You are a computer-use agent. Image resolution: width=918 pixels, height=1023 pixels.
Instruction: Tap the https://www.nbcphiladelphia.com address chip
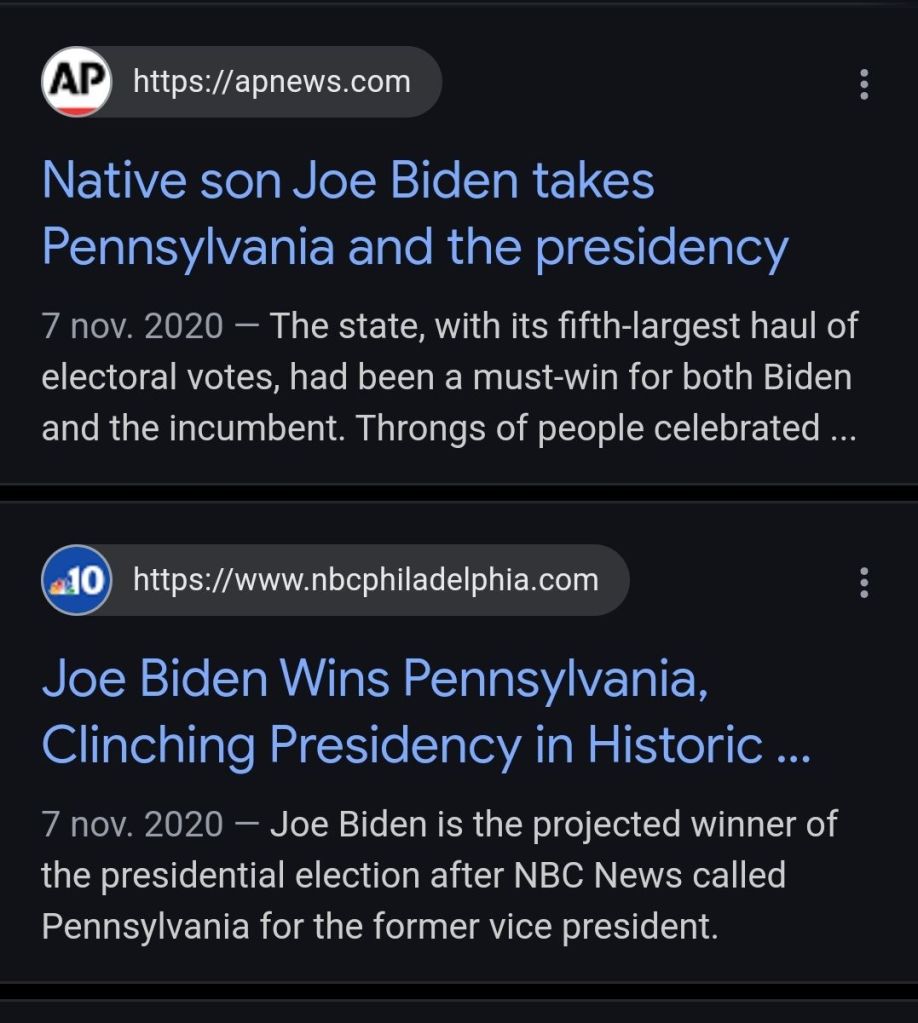pyautogui.click(x=365, y=580)
